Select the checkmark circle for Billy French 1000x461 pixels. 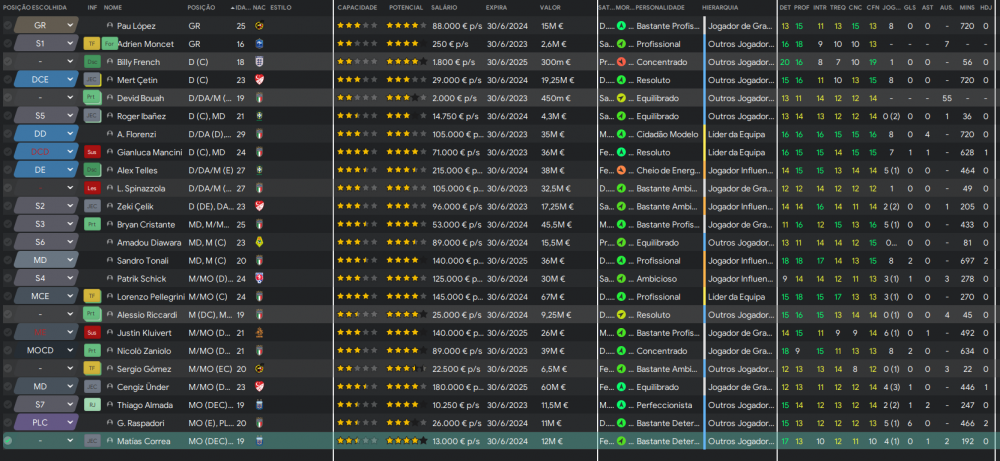point(8,62)
